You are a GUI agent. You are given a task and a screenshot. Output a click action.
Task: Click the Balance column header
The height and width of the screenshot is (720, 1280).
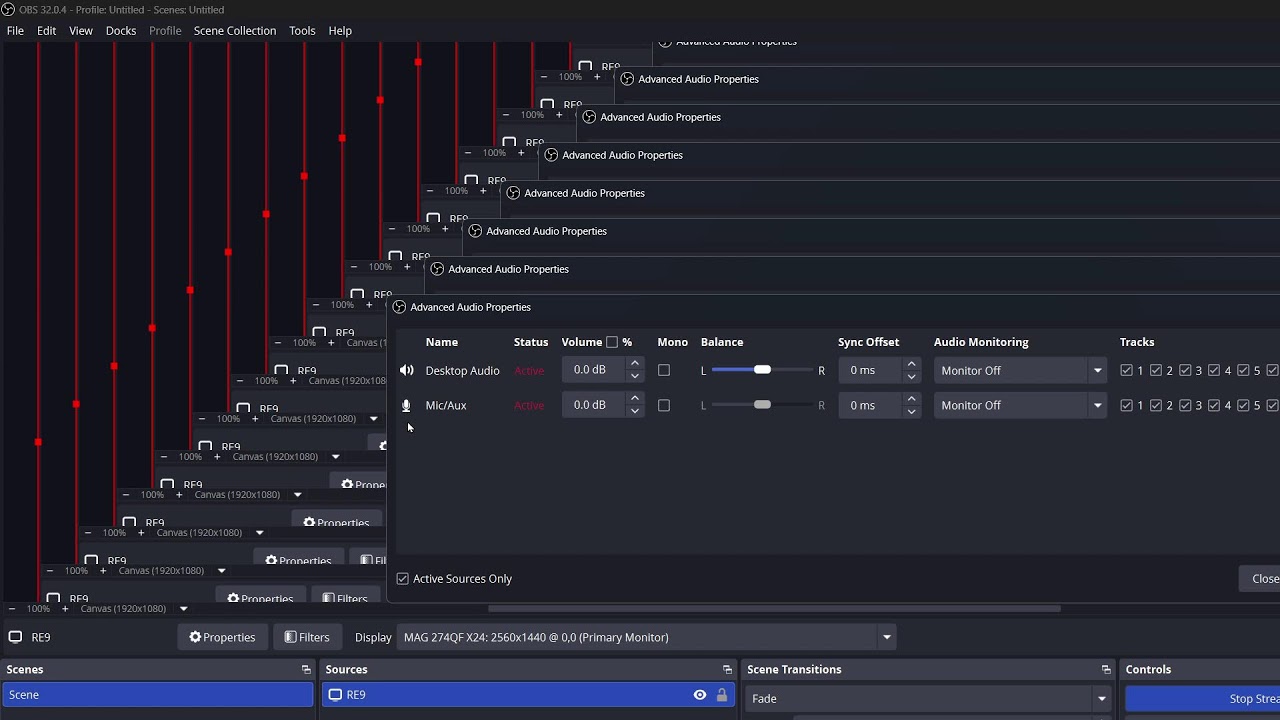722,342
